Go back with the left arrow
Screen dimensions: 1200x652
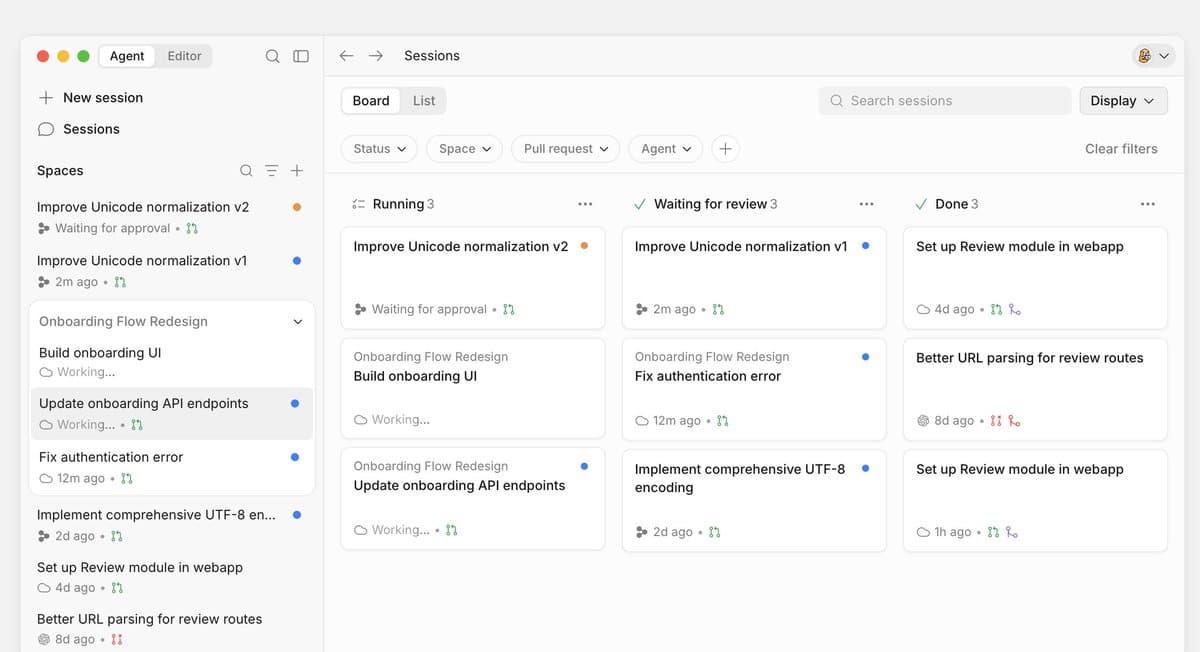[x=346, y=56]
